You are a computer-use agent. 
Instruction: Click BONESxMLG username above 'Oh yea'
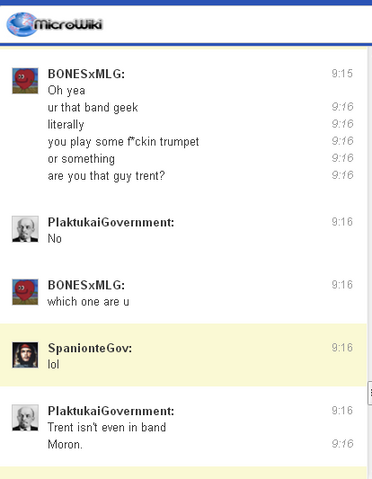tap(86, 74)
